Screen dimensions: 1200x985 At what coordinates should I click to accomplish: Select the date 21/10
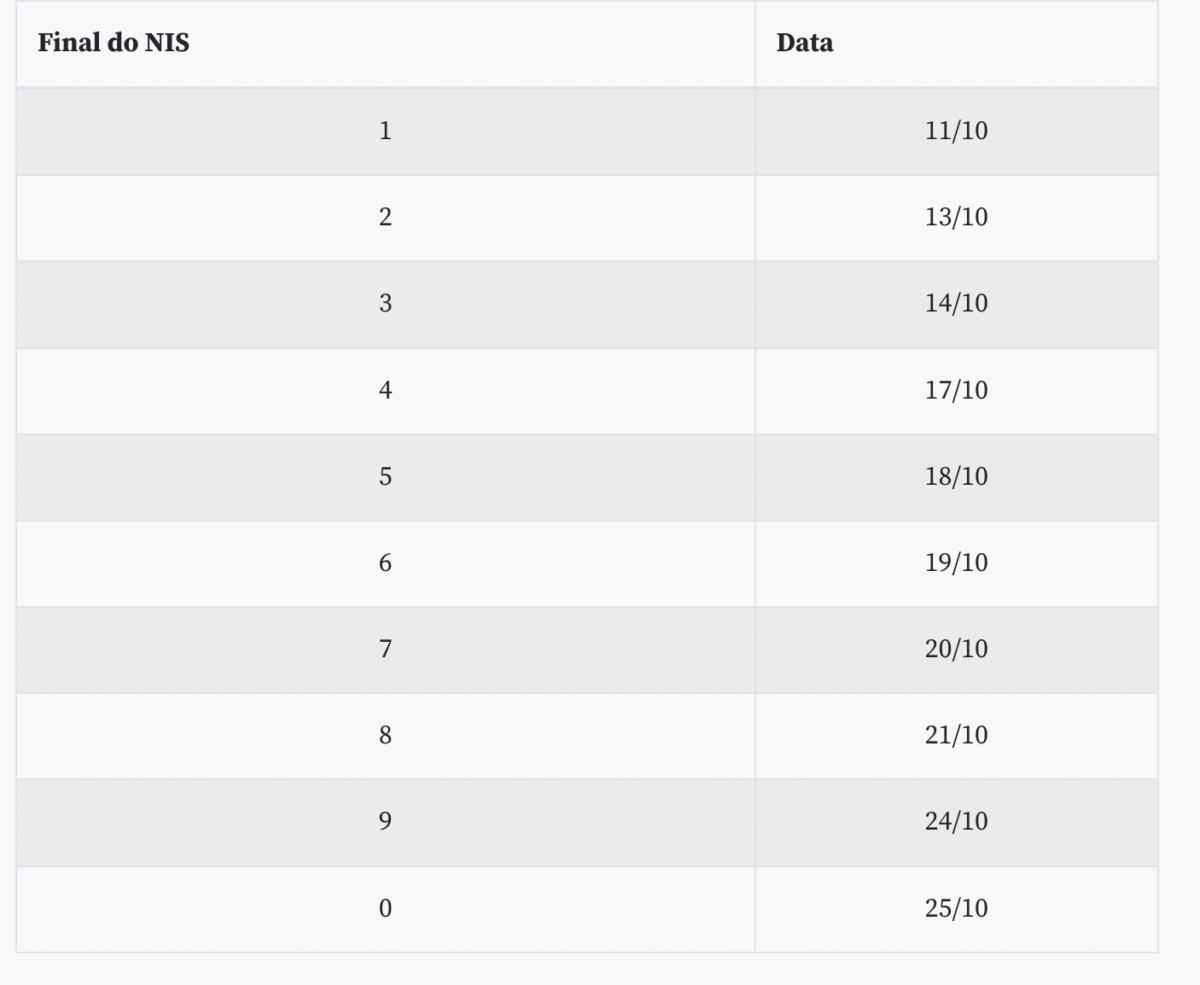[956, 736]
